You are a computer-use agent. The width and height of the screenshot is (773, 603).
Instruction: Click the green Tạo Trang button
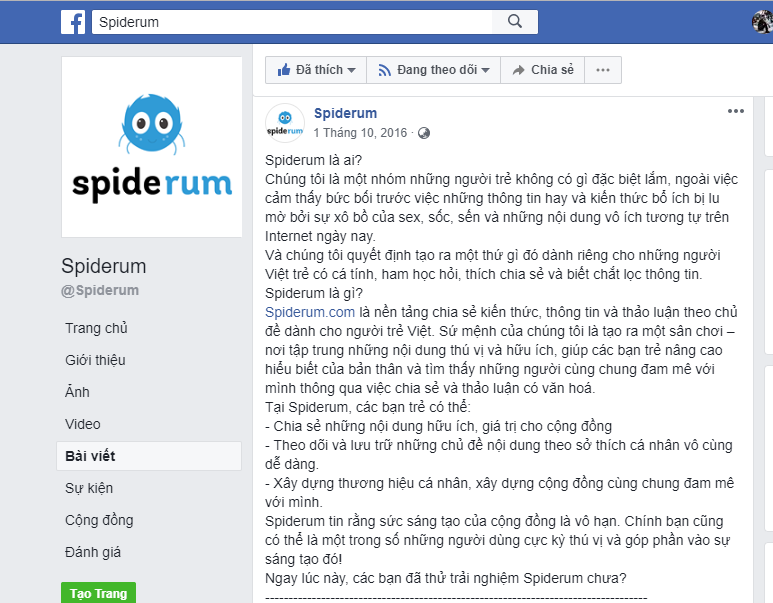pos(99,593)
